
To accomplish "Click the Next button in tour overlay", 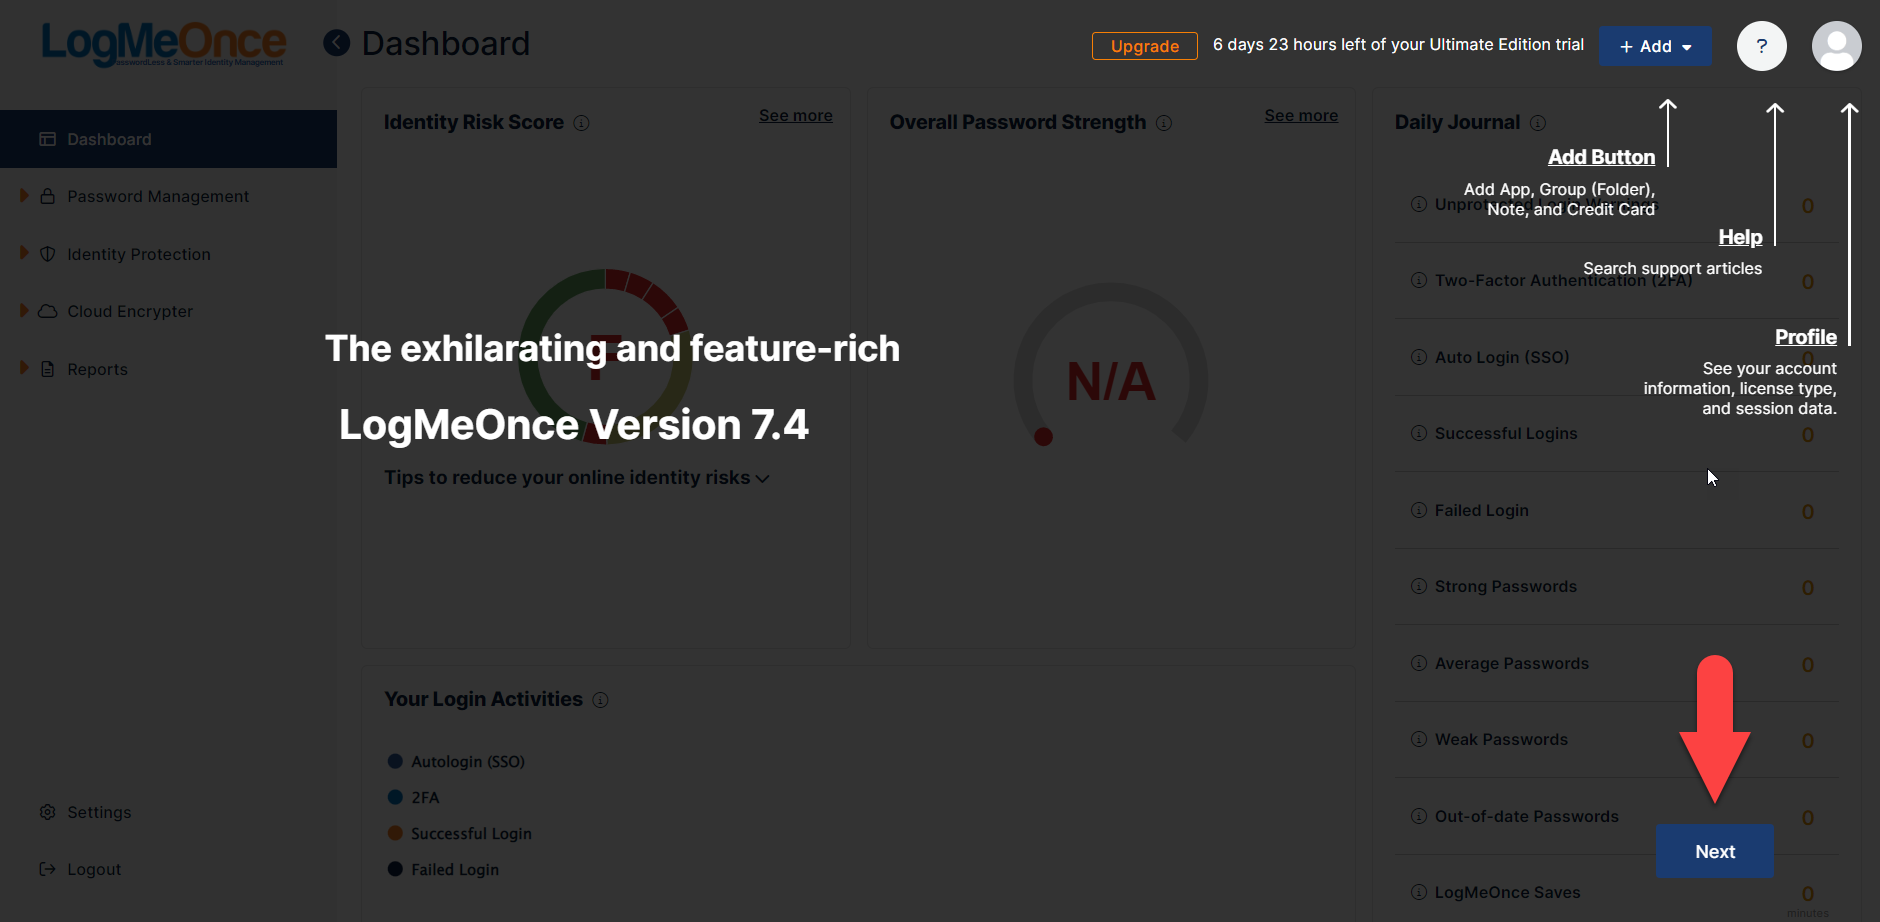I will [x=1714, y=851].
